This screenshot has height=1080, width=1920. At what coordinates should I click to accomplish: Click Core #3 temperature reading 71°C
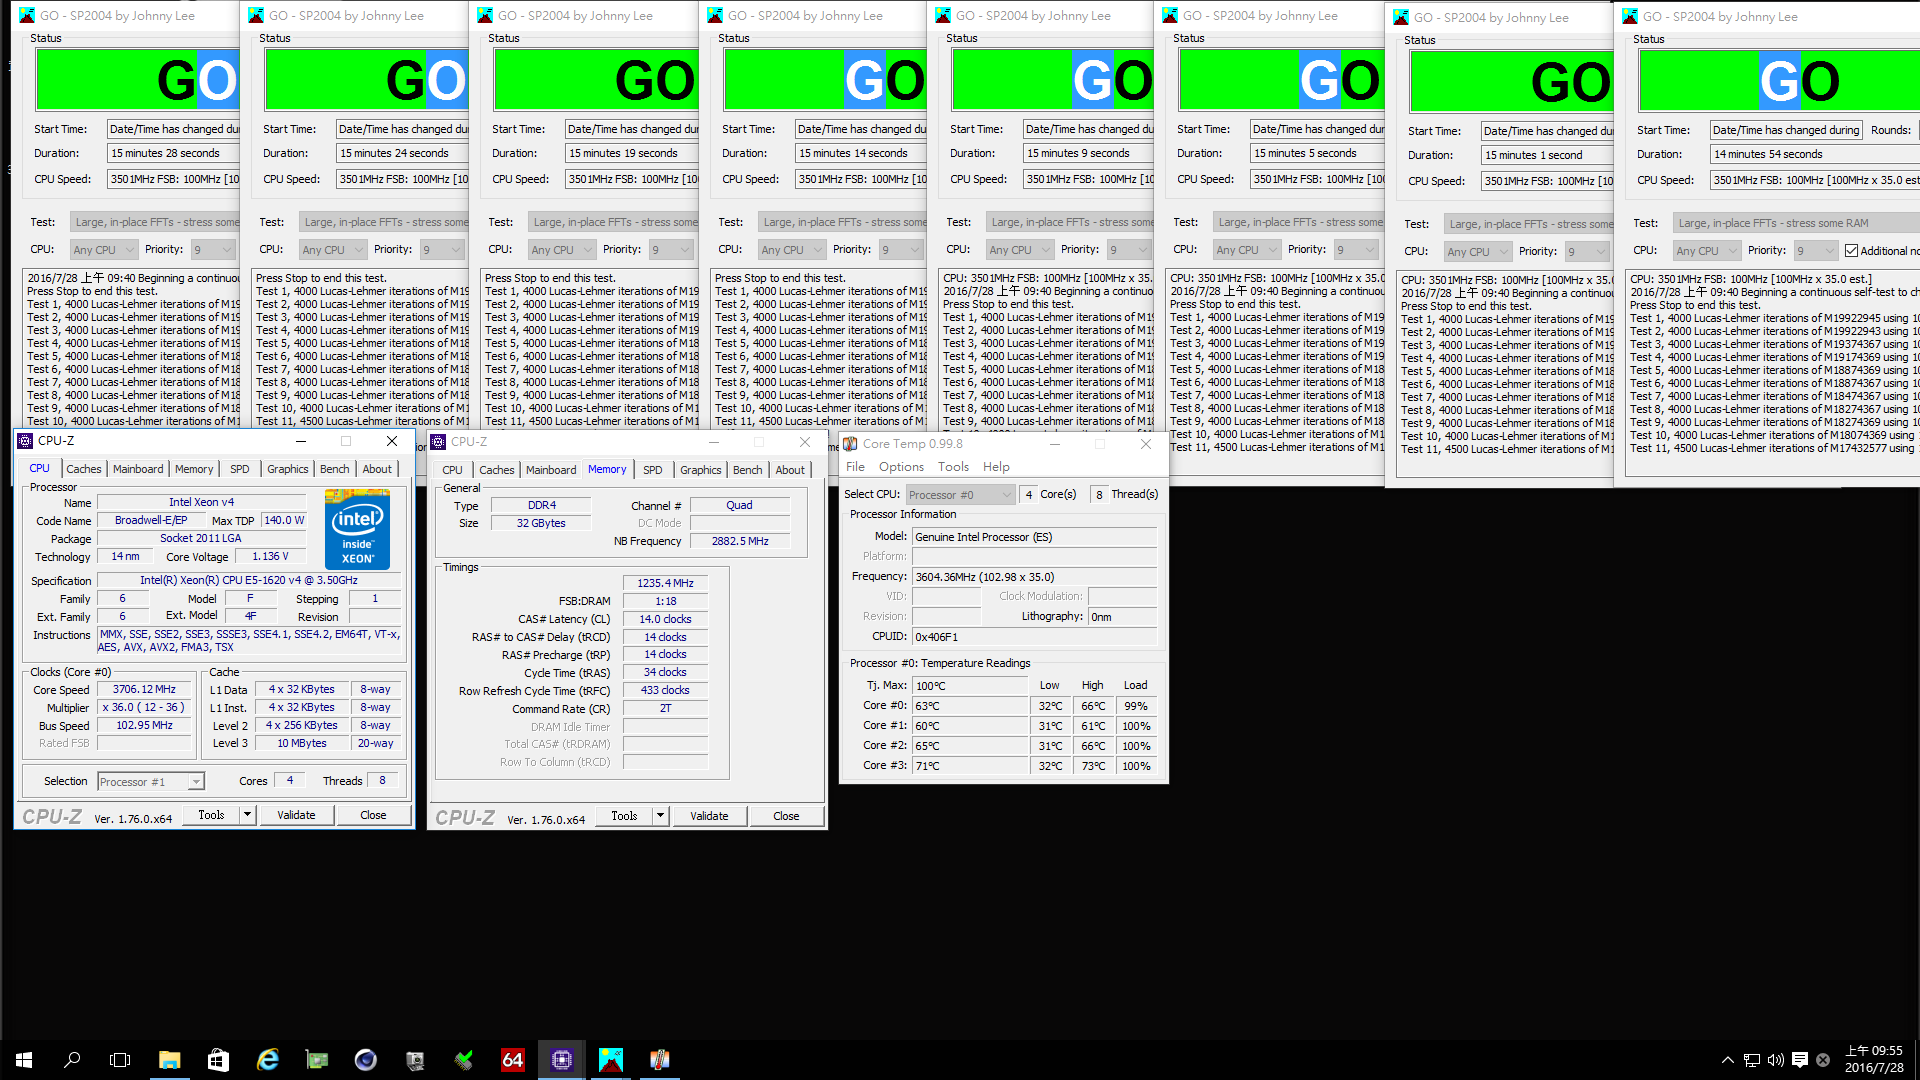970,766
